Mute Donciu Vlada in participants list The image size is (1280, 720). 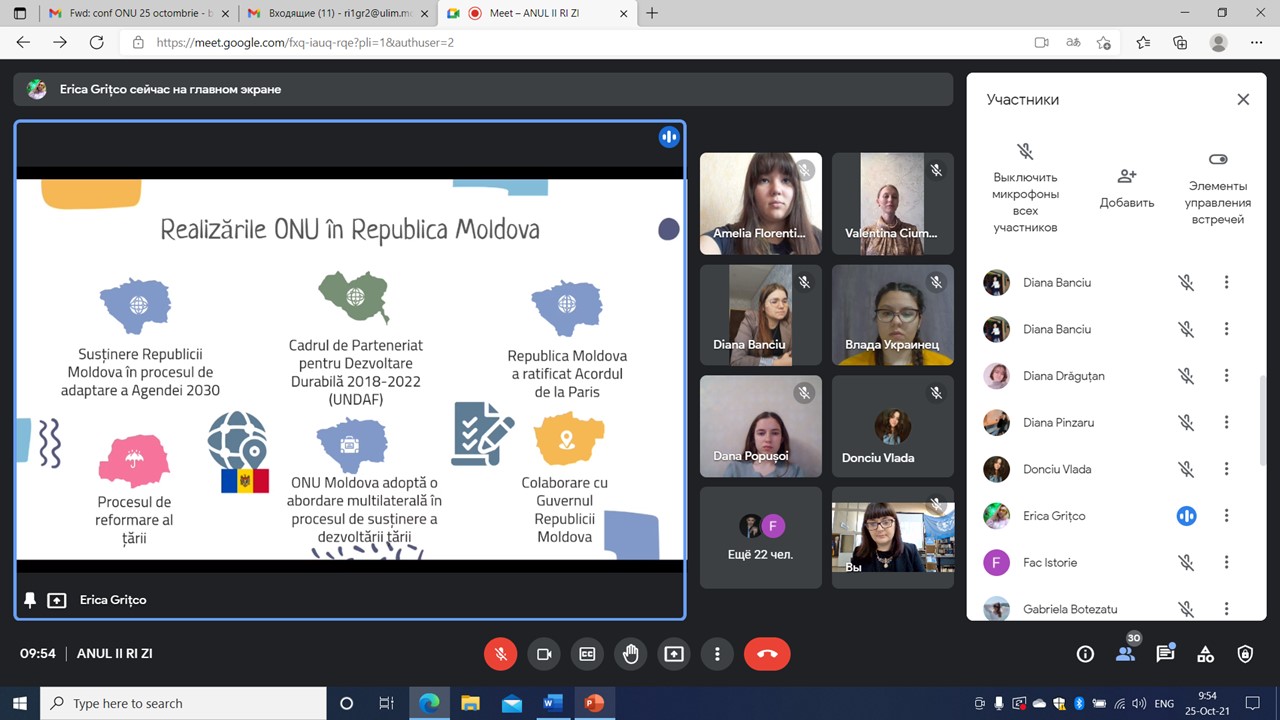[1186, 469]
